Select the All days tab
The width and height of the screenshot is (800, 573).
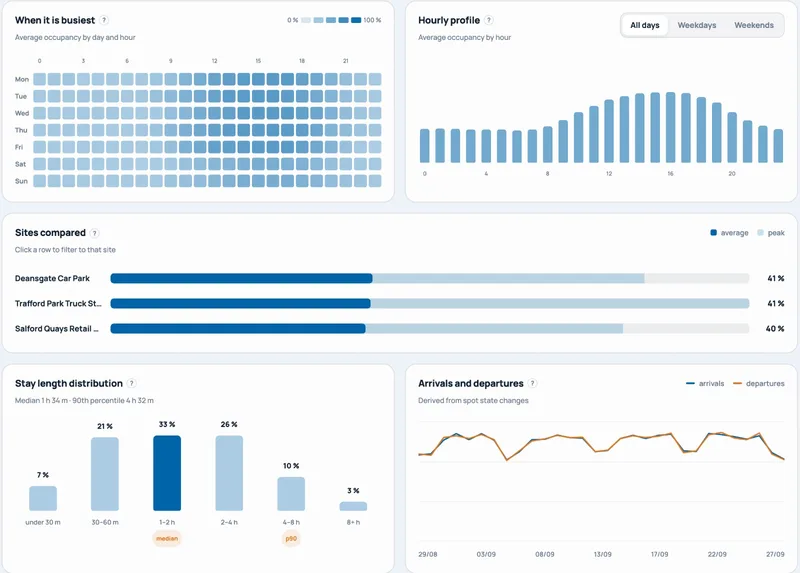(x=644, y=25)
